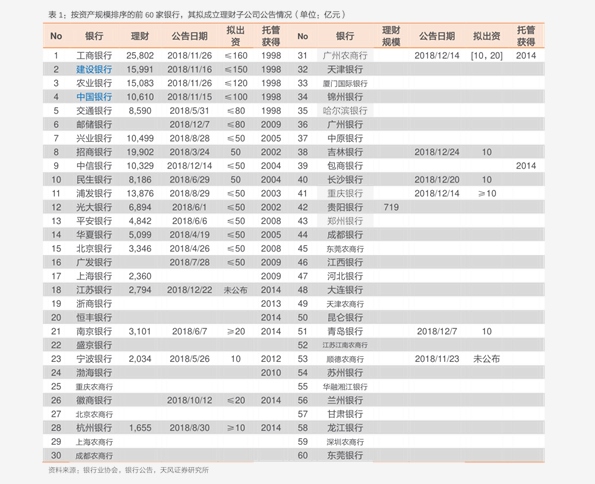Click the 成都农商行 cell
This screenshot has width=595, height=484.
pos(94,456)
